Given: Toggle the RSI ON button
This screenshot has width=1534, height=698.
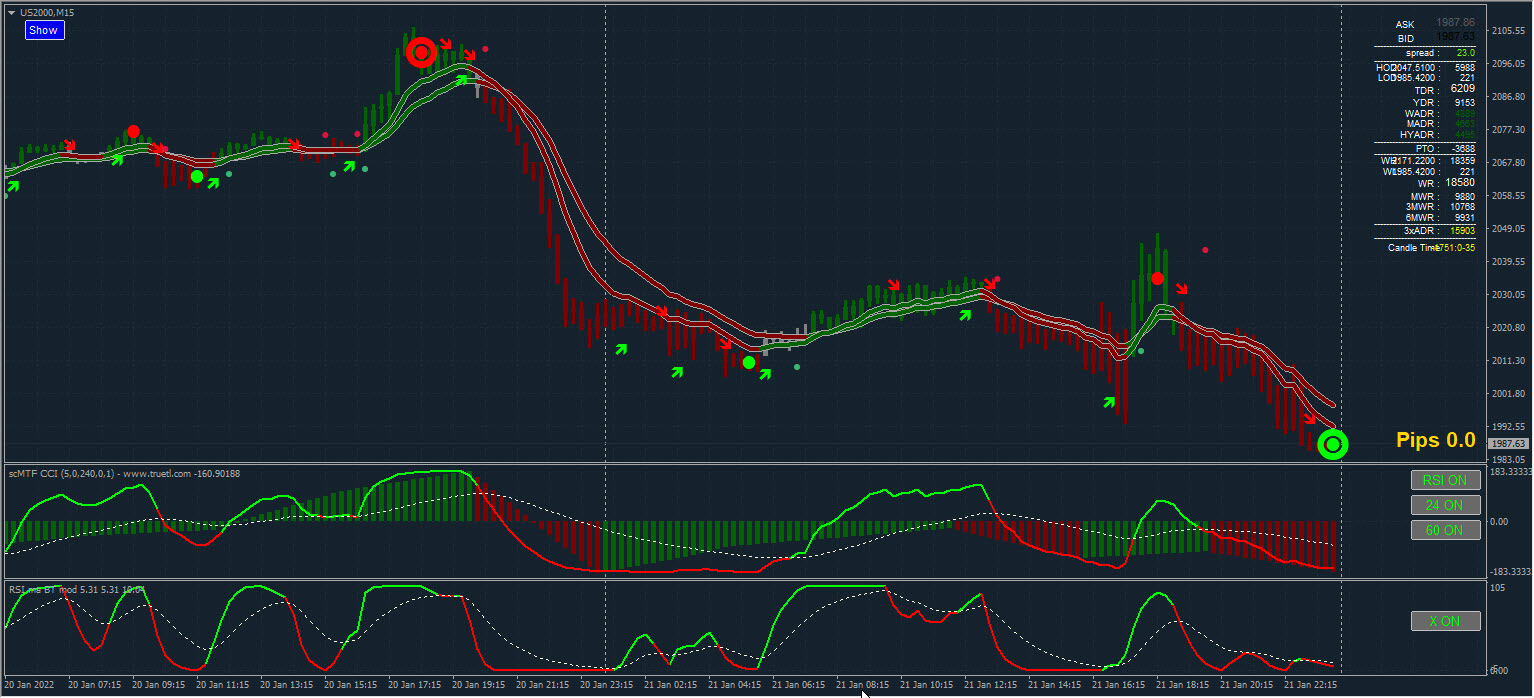Looking at the screenshot, I should (1444, 480).
